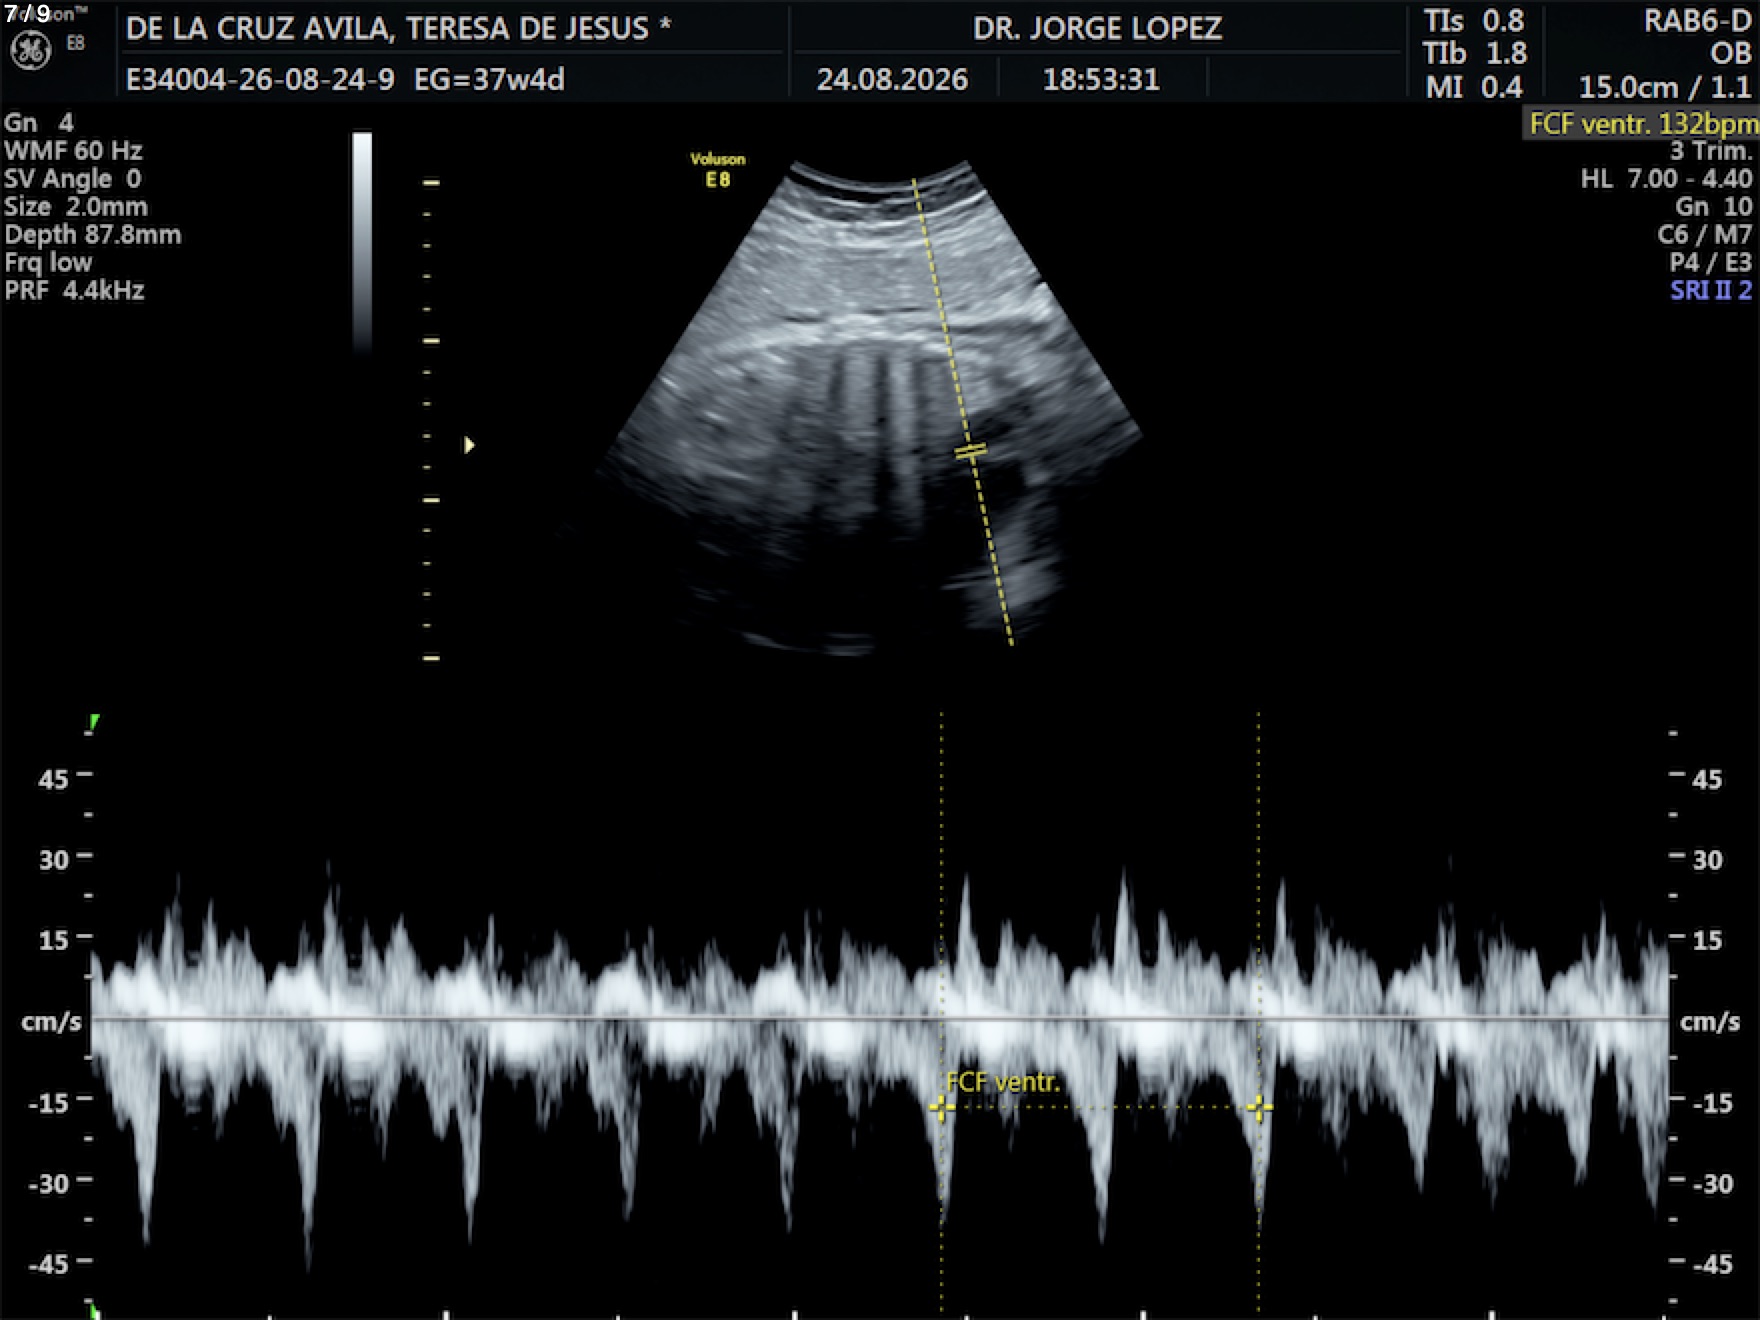Image resolution: width=1760 pixels, height=1320 pixels.
Task: Click the Doppler sample volume gate marker
Action: [x=970, y=451]
